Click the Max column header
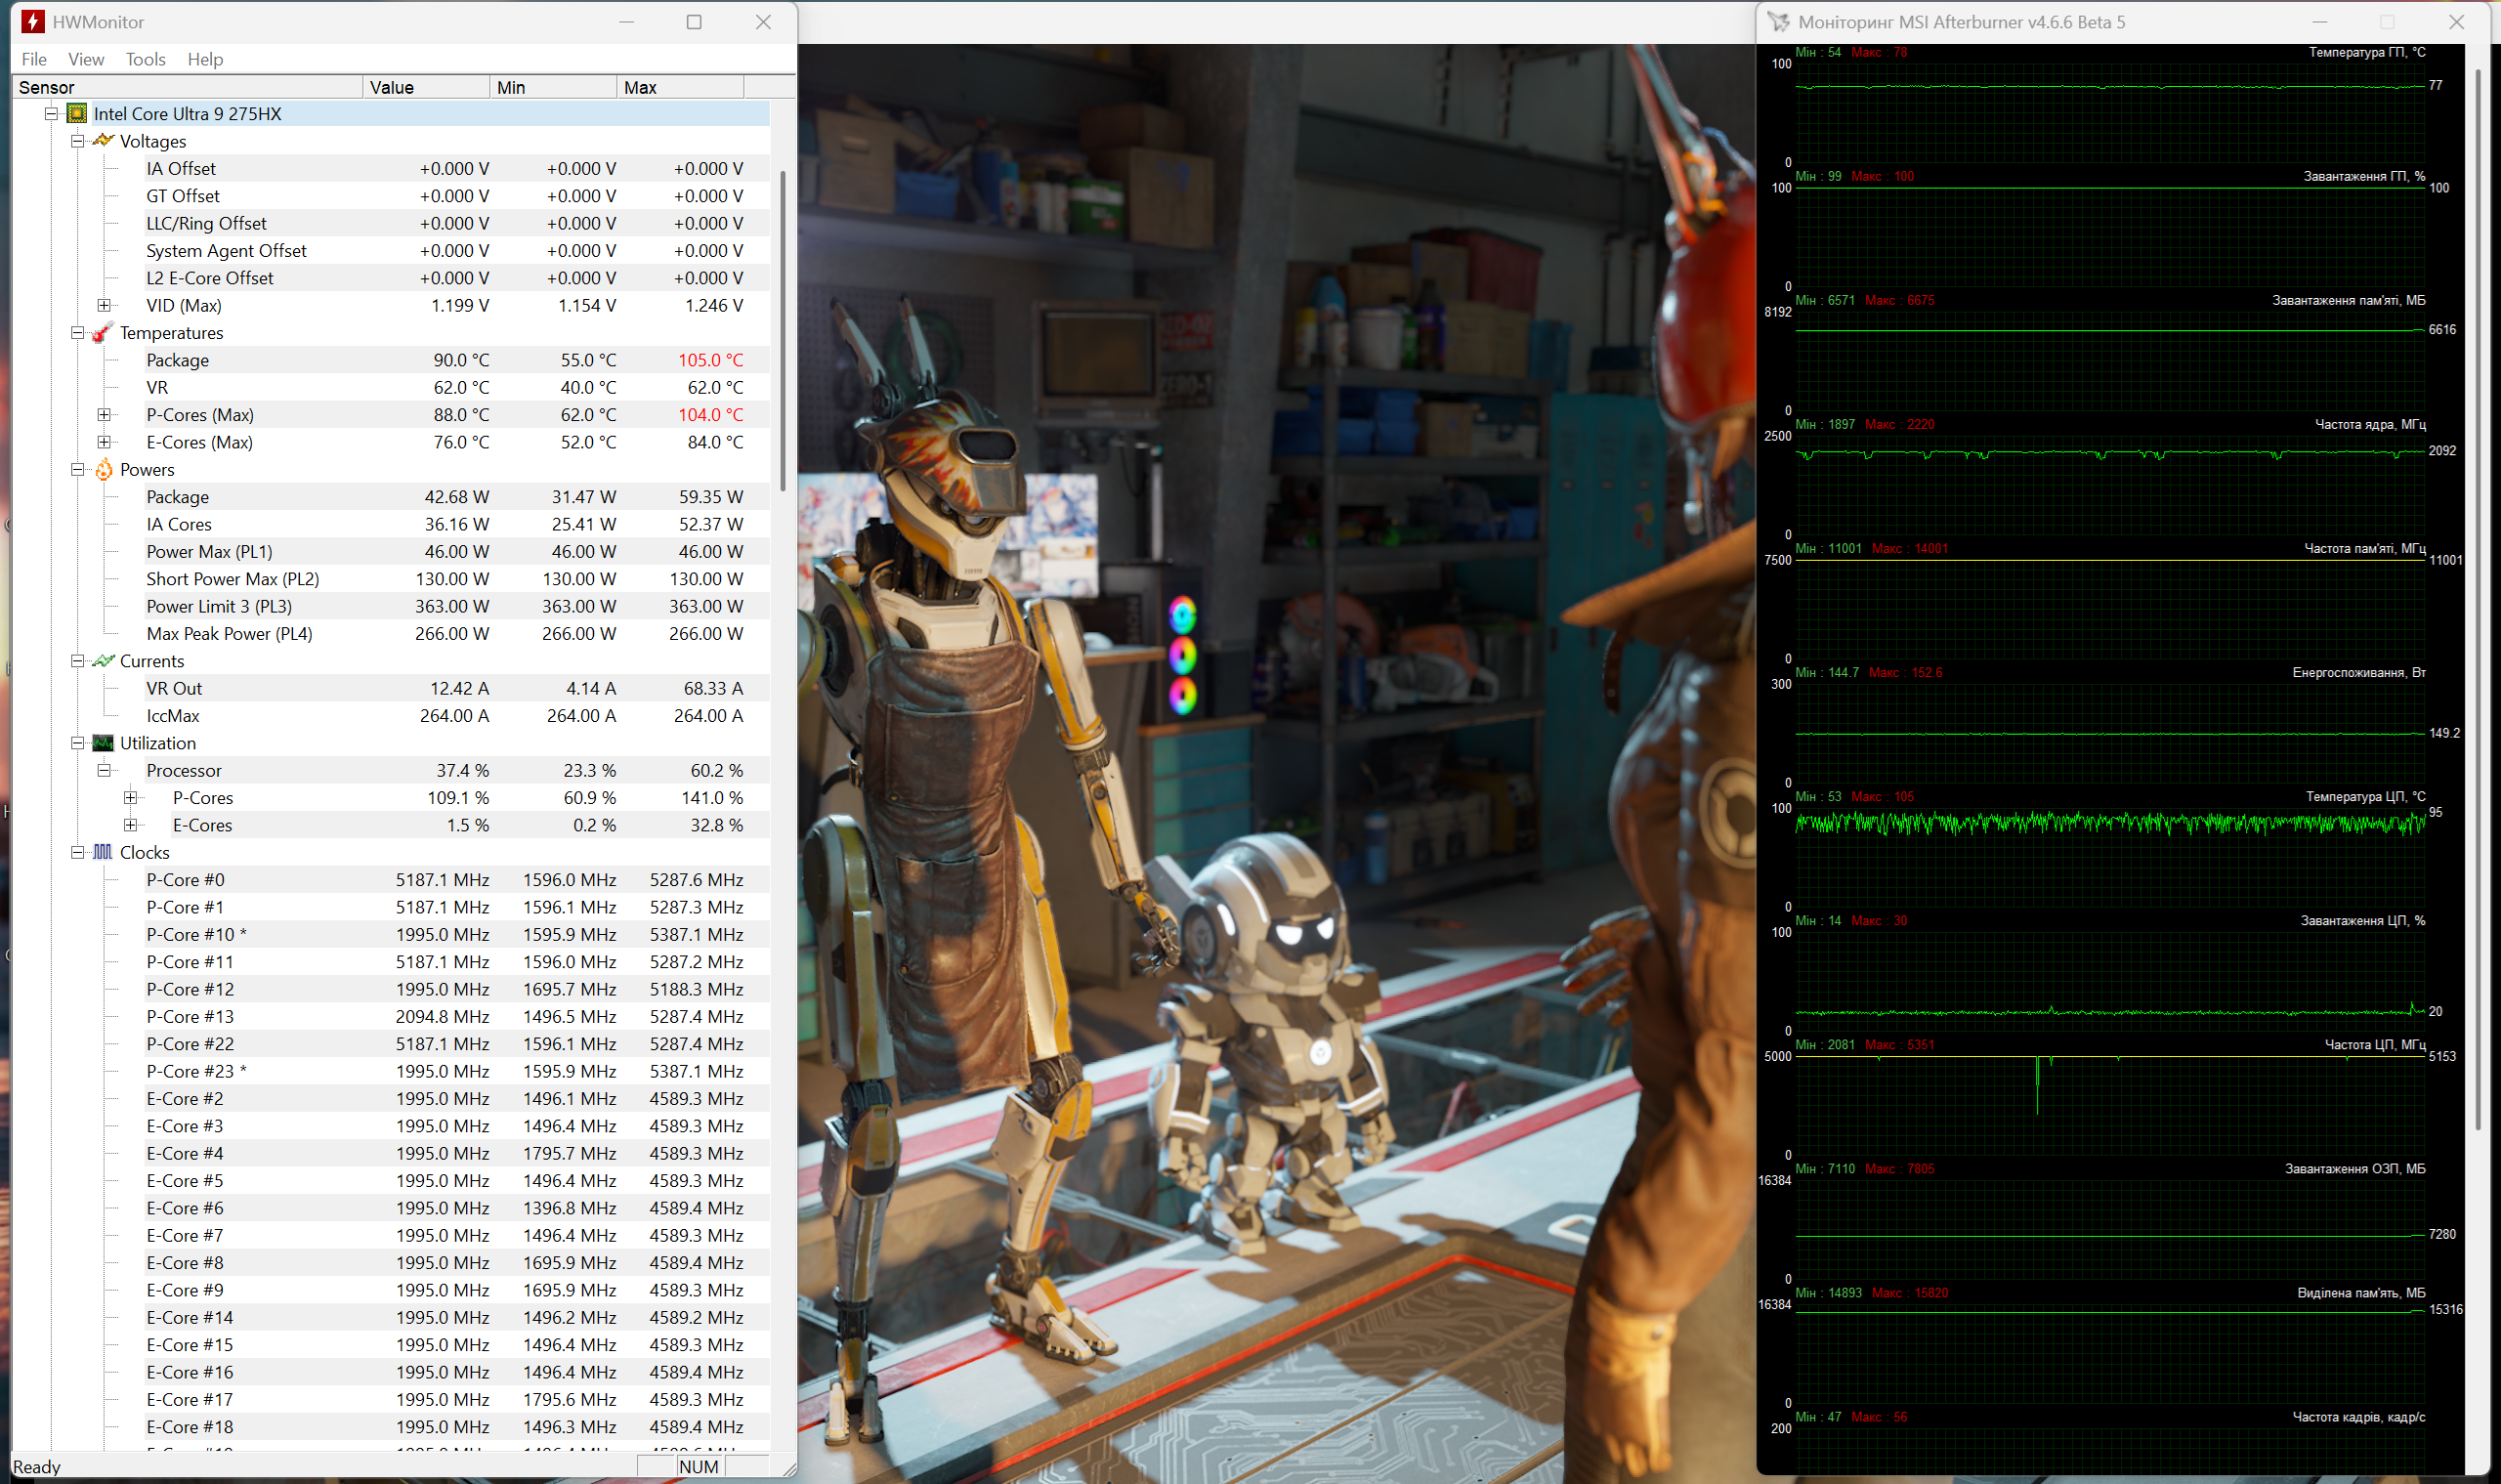This screenshot has height=1484, width=2501. [x=678, y=87]
